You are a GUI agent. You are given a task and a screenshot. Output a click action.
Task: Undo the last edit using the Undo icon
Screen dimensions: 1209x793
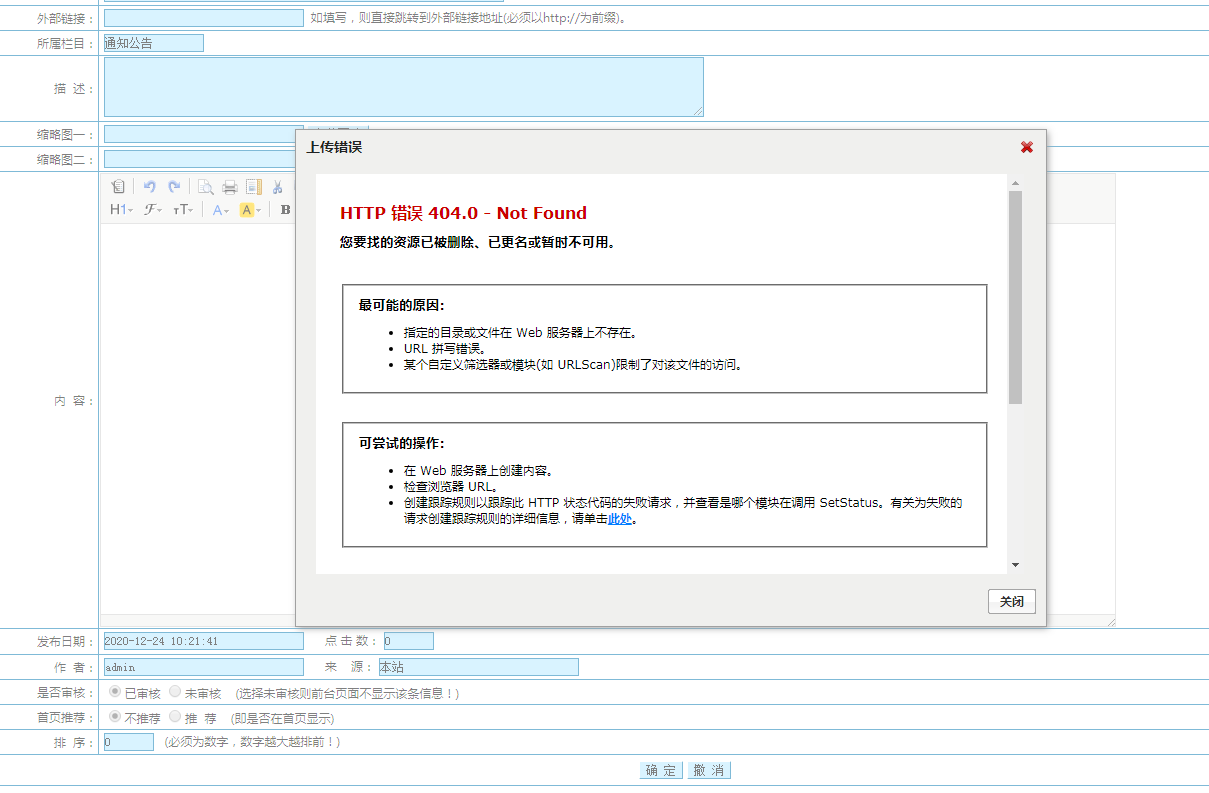(150, 186)
